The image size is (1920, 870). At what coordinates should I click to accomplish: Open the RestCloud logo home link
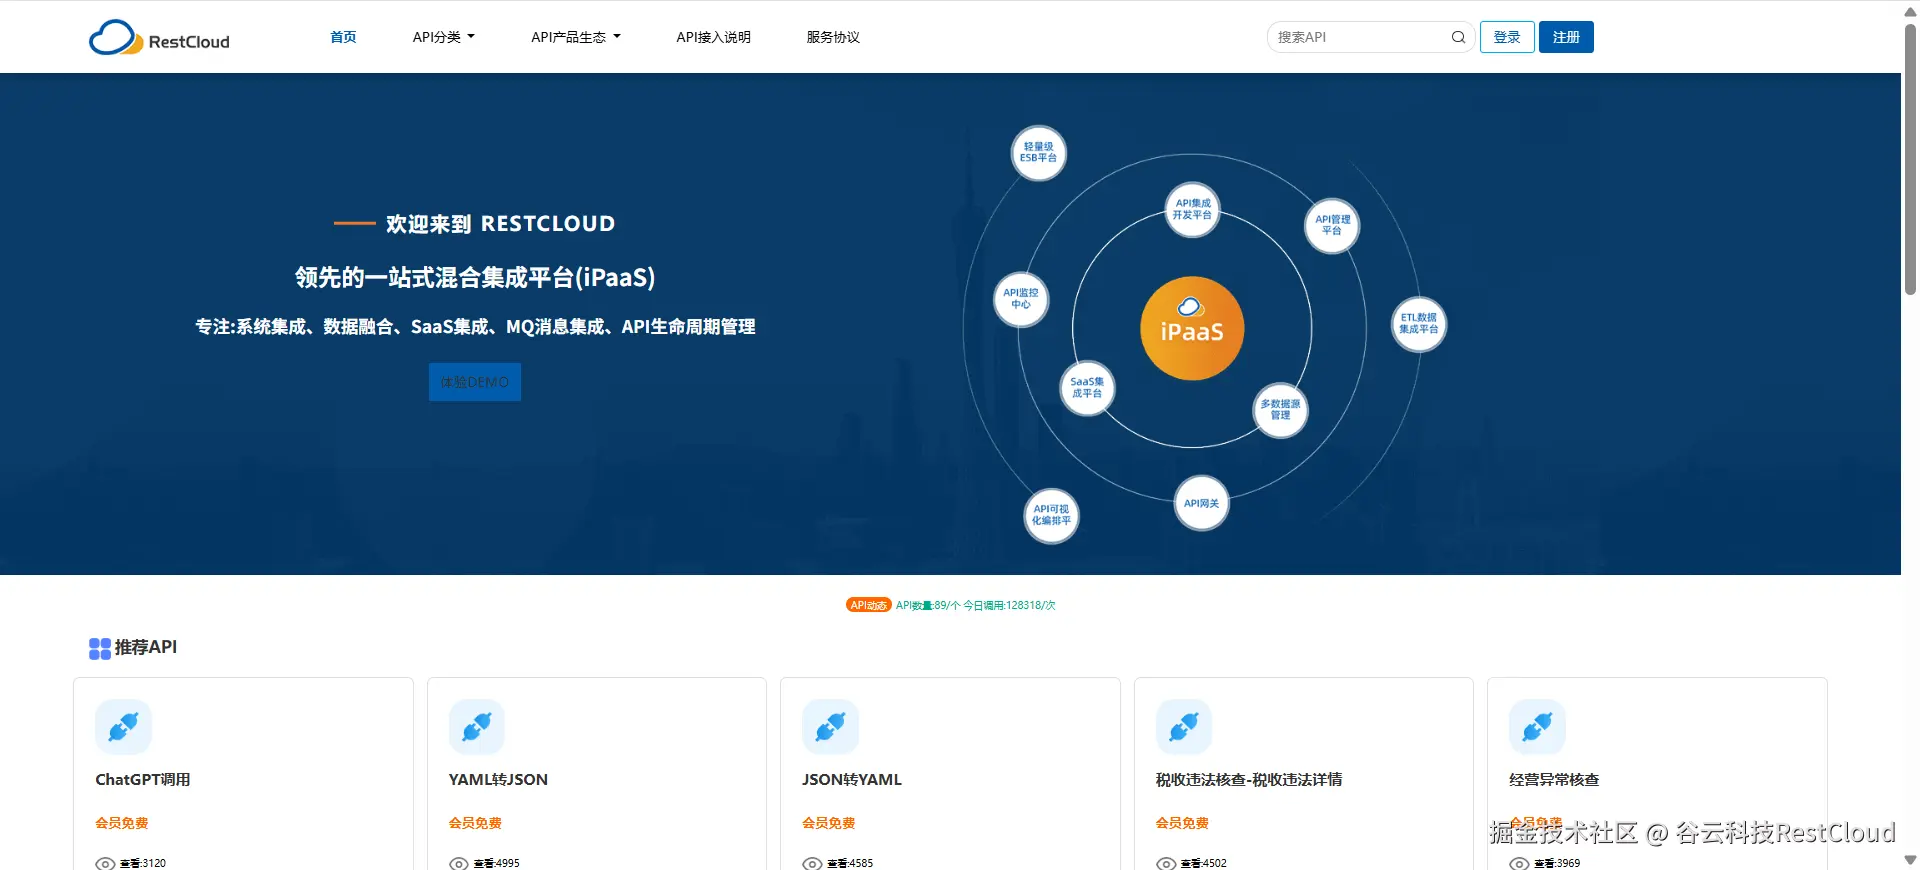[x=160, y=38]
